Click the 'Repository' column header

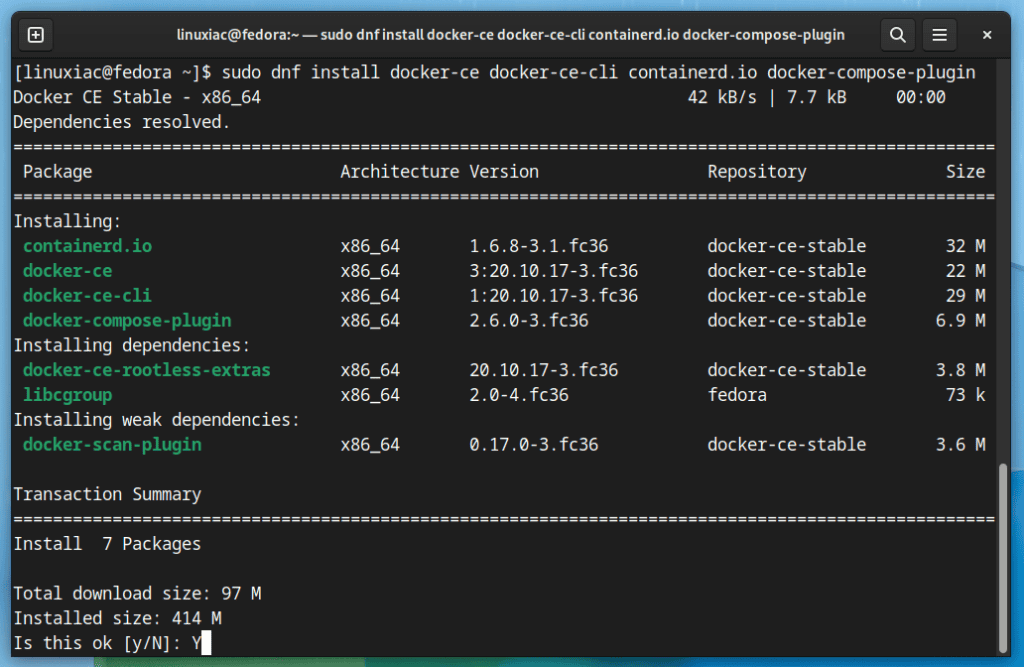coord(757,172)
